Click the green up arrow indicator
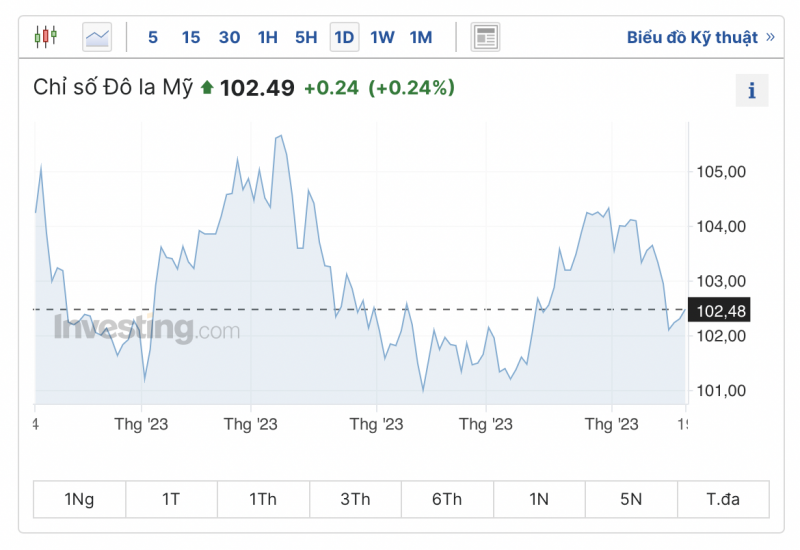This screenshot has height=550, width=800. click(x=207, y=88)
